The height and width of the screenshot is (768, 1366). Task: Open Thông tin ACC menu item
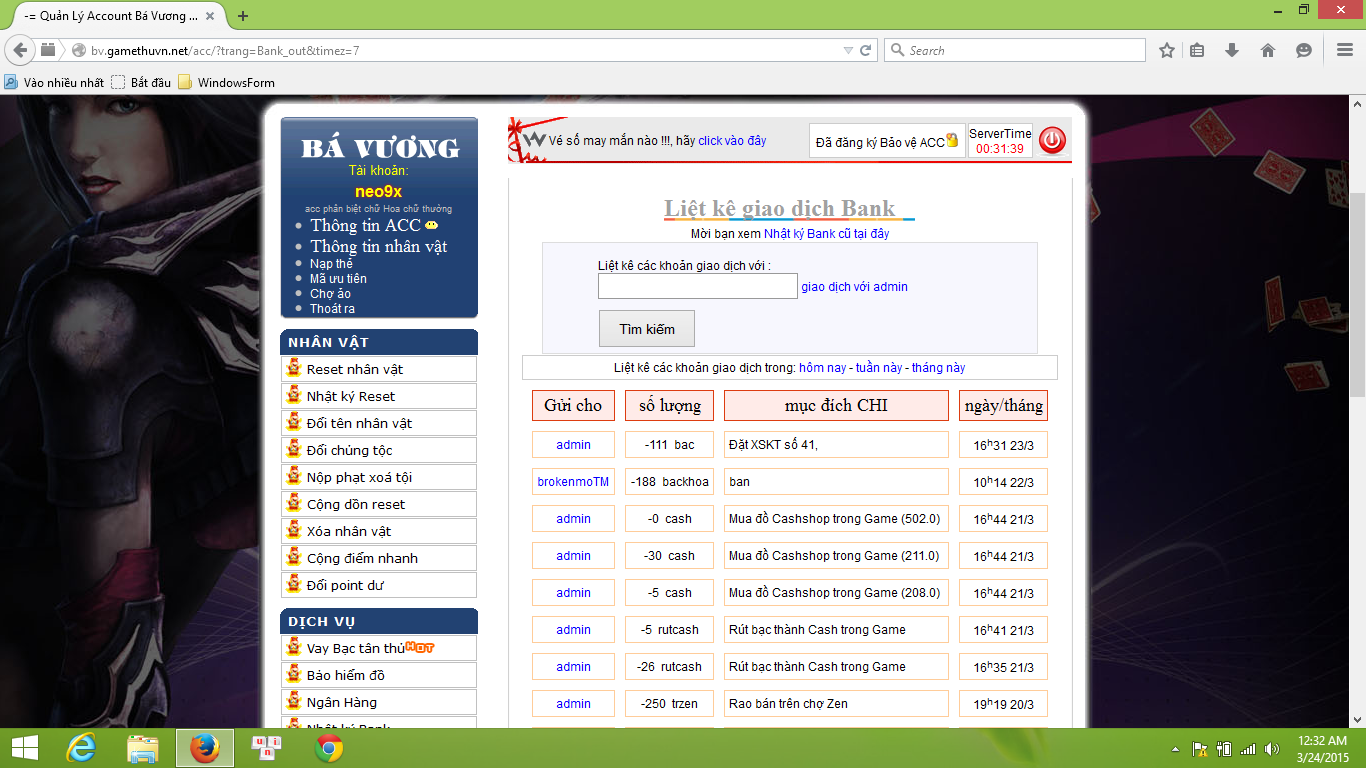pos(366,225)
